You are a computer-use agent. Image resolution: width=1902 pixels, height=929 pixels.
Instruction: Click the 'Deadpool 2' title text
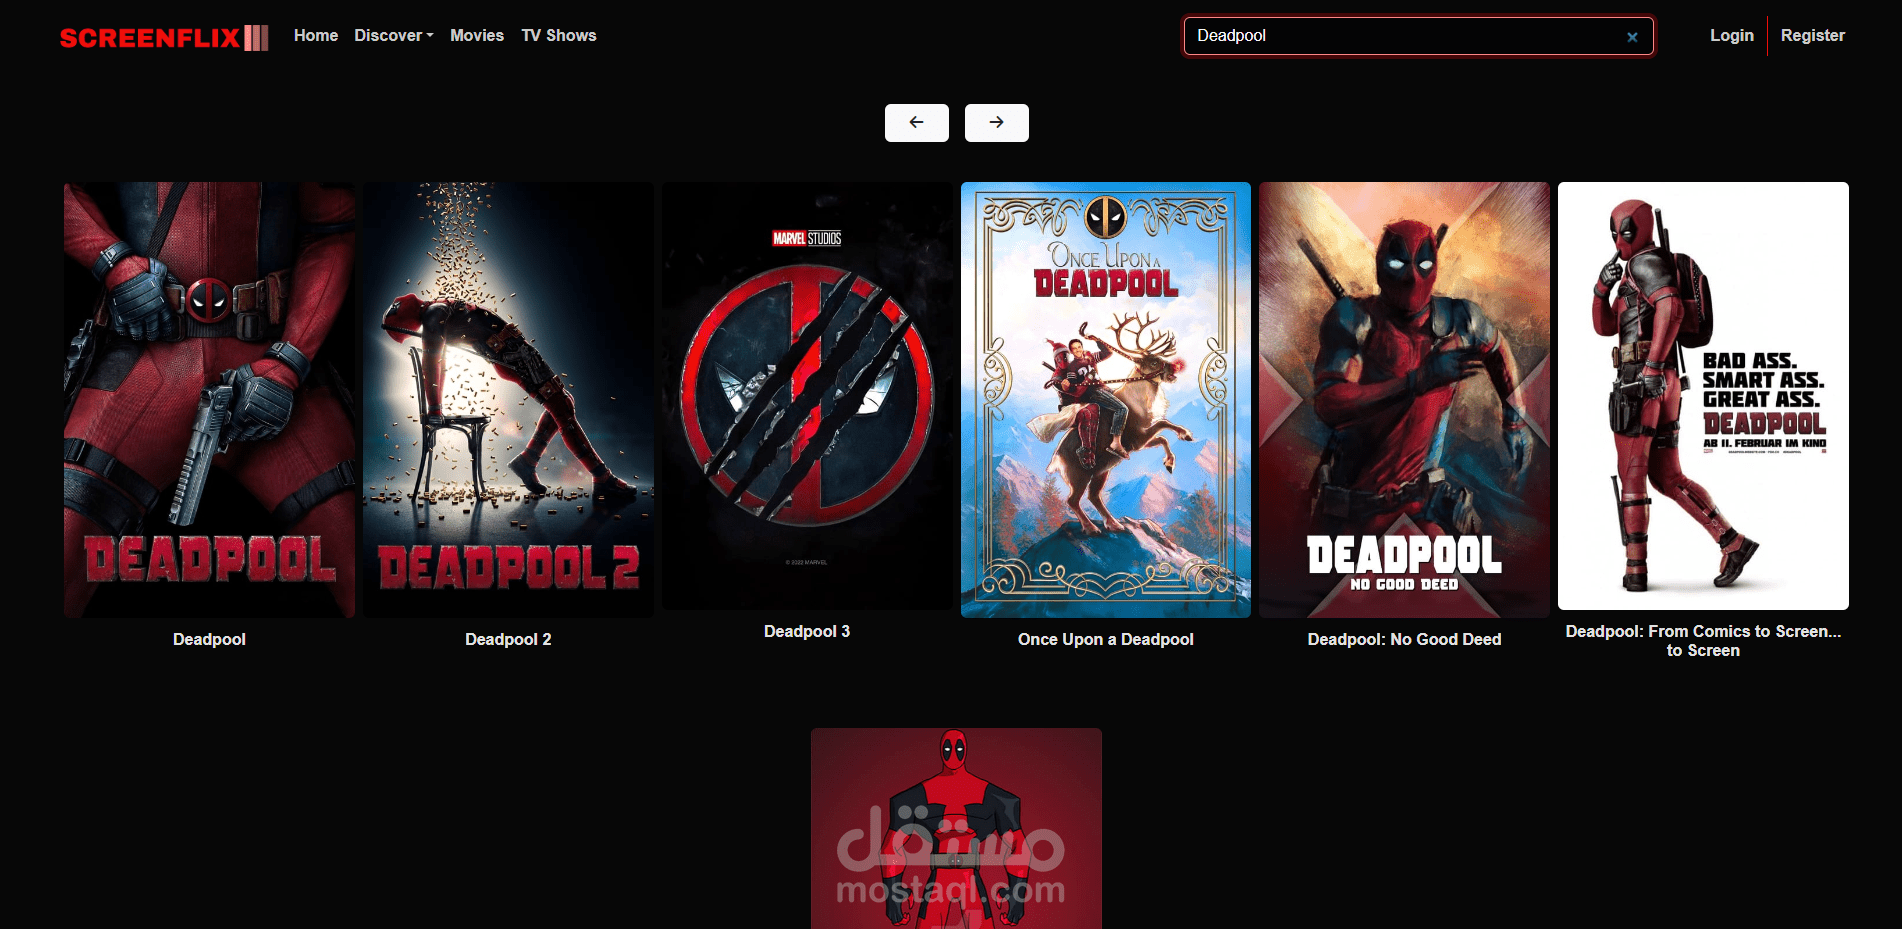pos(508,639)
